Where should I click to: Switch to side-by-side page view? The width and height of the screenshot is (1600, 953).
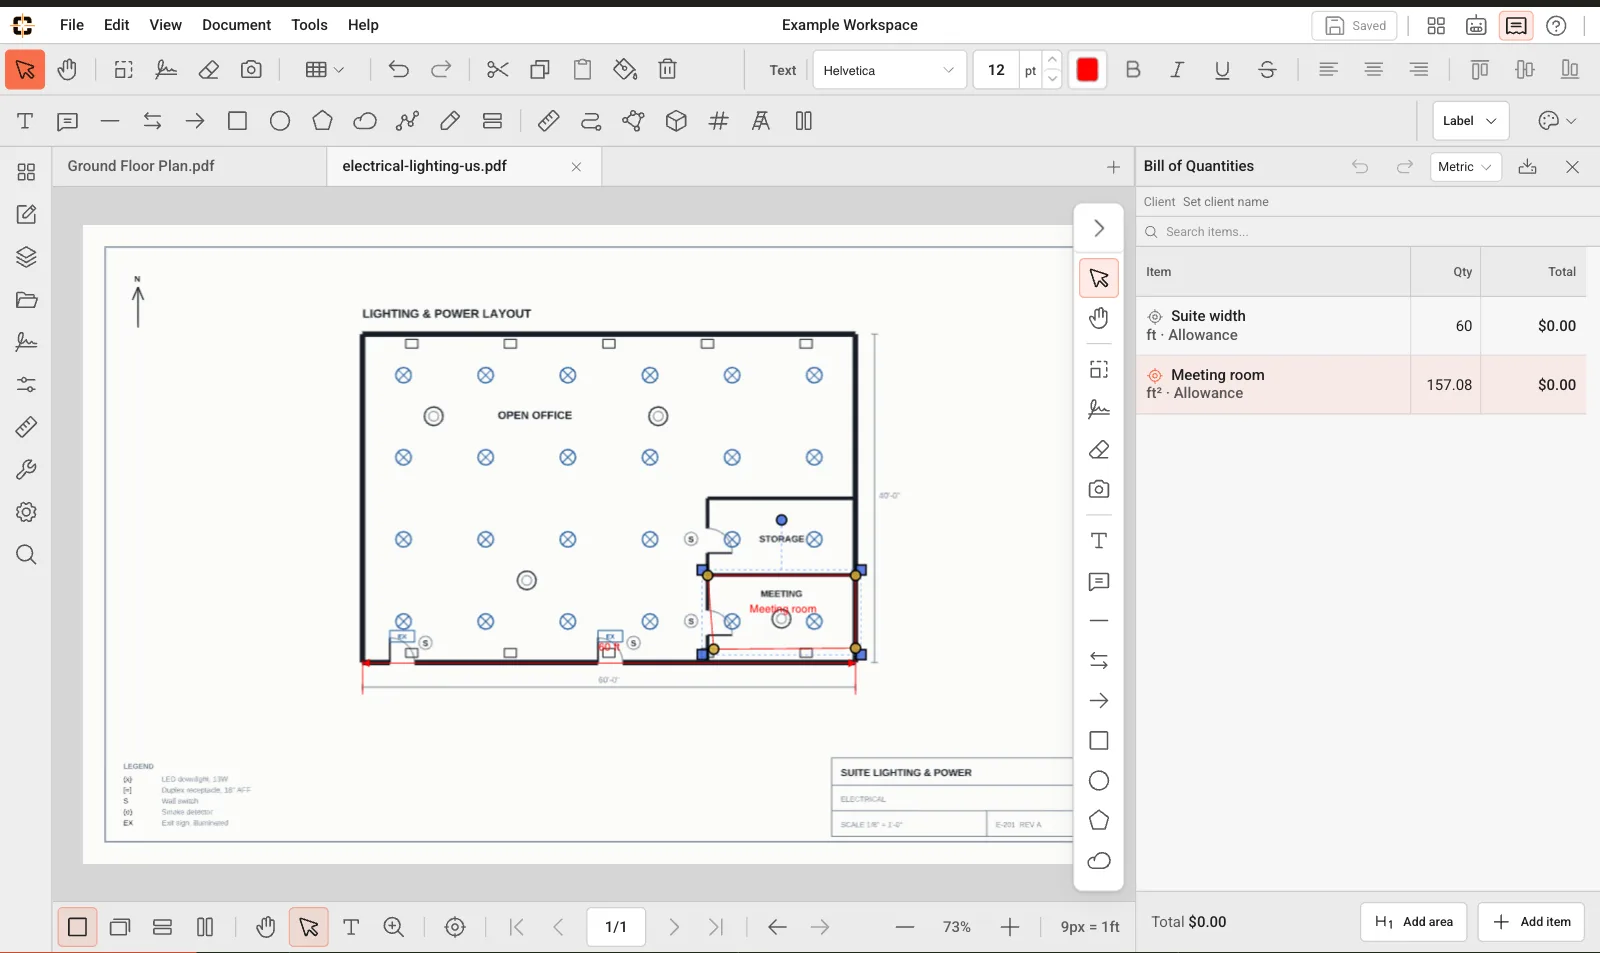(x=205, y=927)
